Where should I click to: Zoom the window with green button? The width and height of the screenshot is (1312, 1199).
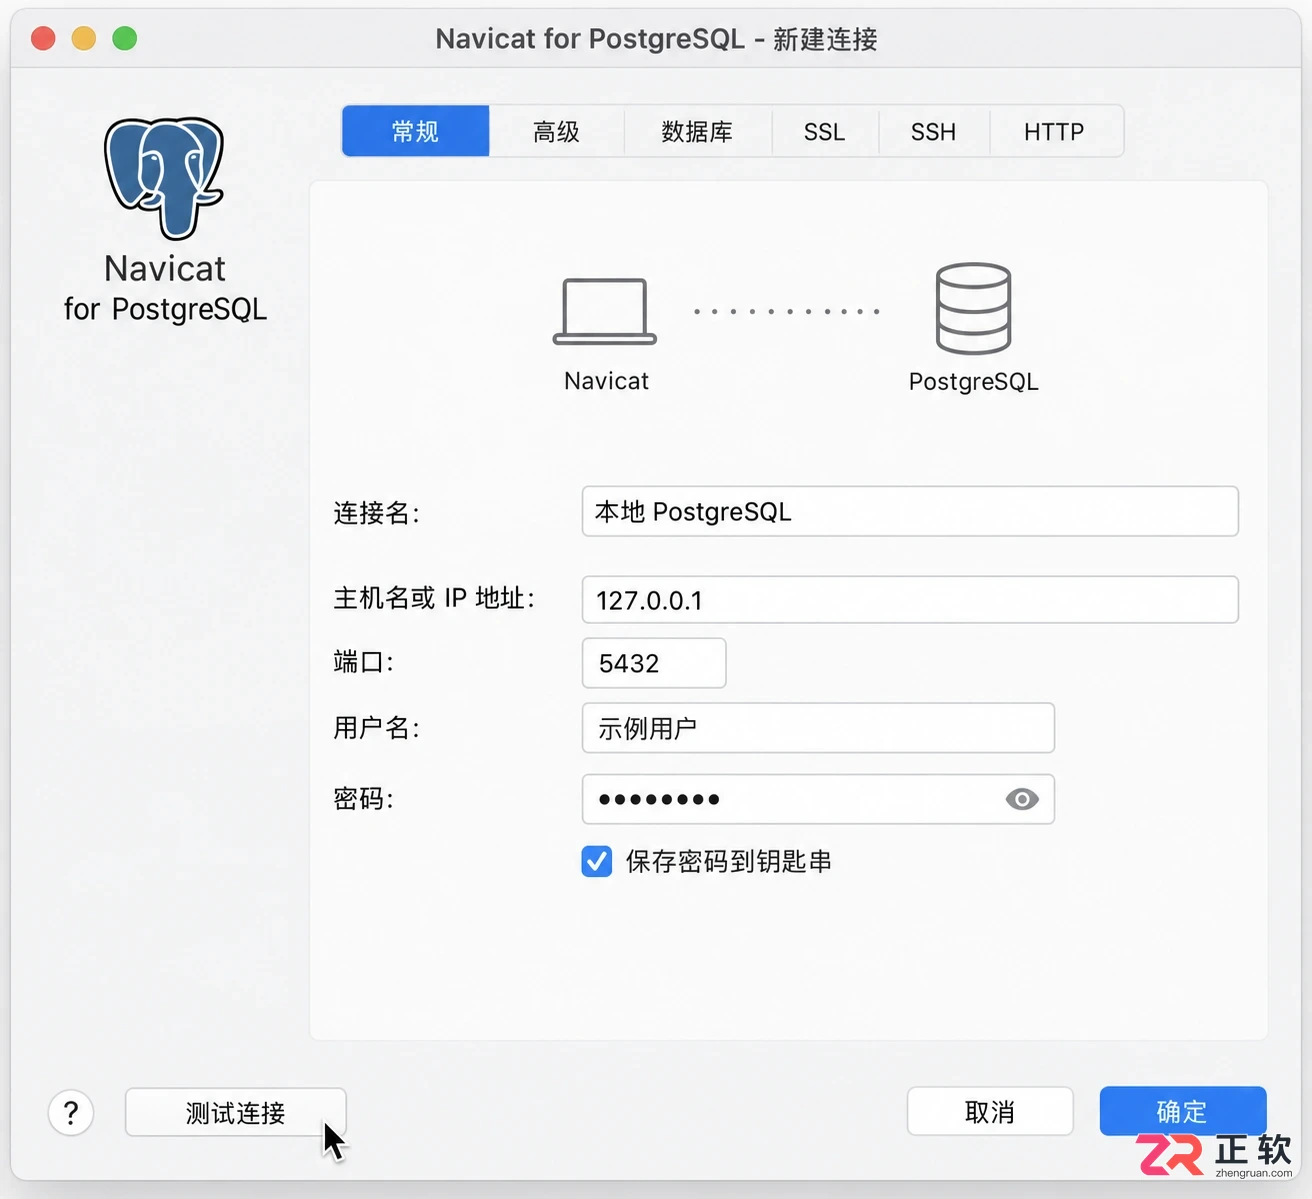point(125,39)
